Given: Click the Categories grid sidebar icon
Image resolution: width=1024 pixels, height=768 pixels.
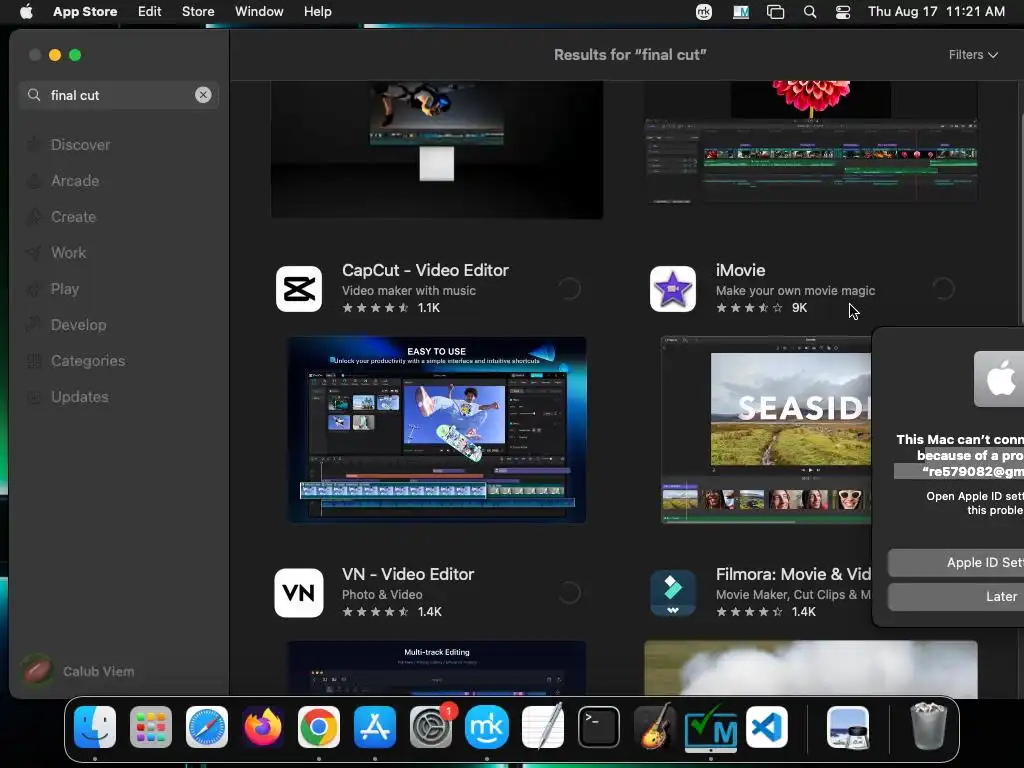Looking at the screenshot, I should [x=34, y=360].
